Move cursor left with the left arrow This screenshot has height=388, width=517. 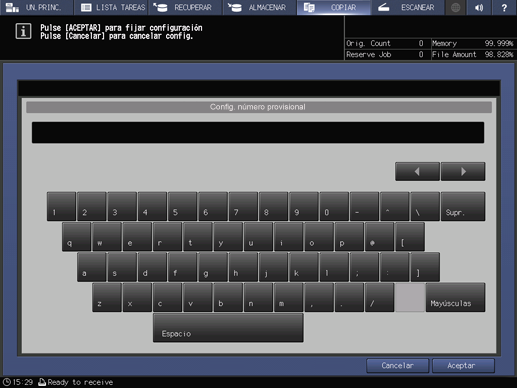(417, 171)
